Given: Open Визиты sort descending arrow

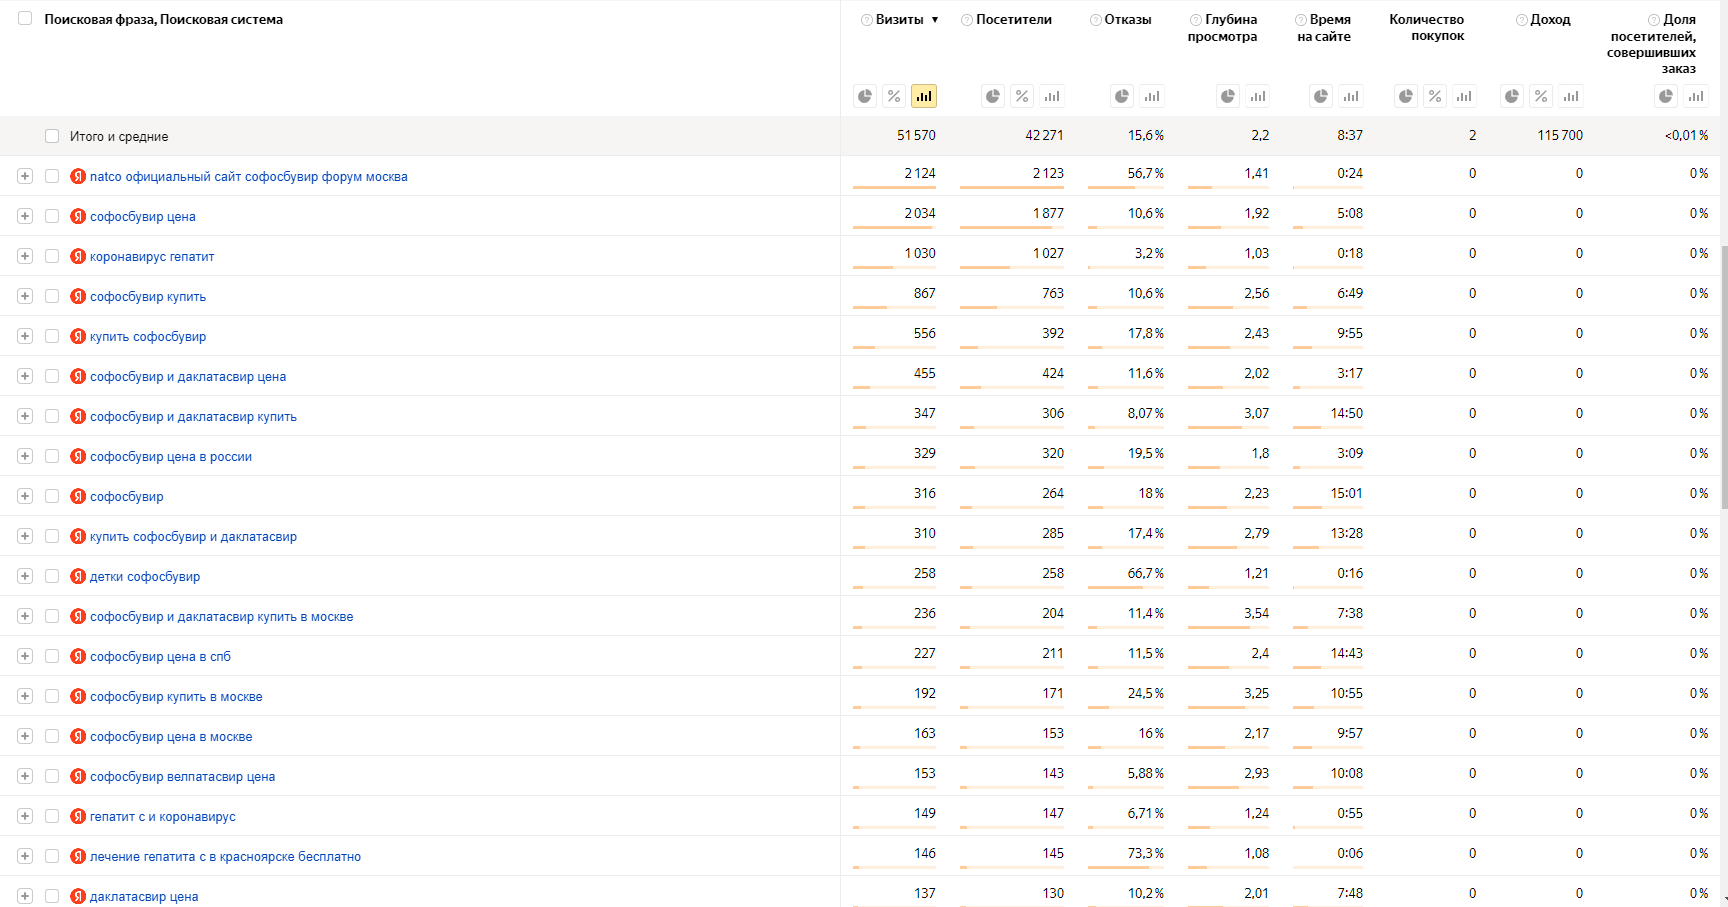Looking at the screenshot, I should pyautogui.click(x=935, y=20).
